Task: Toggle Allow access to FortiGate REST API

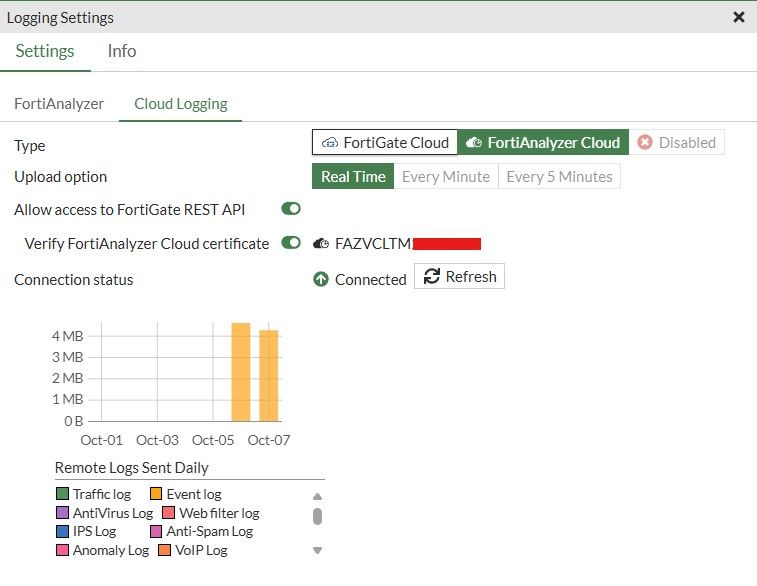Action: 291,209
